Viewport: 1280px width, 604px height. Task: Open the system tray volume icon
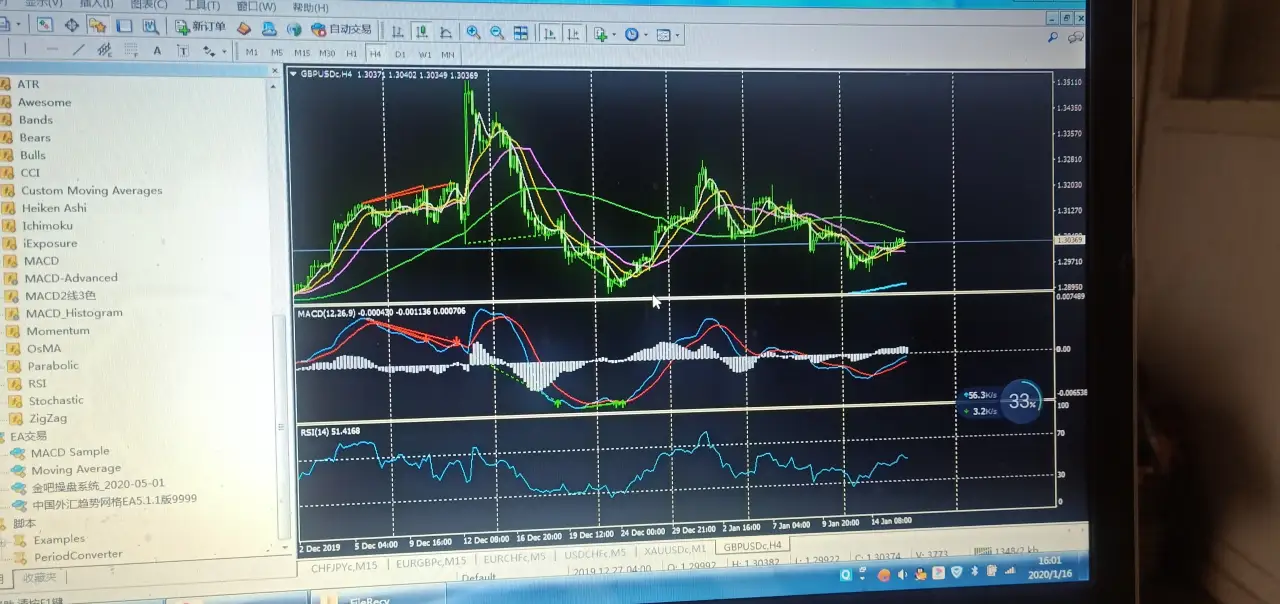(903, 575)
